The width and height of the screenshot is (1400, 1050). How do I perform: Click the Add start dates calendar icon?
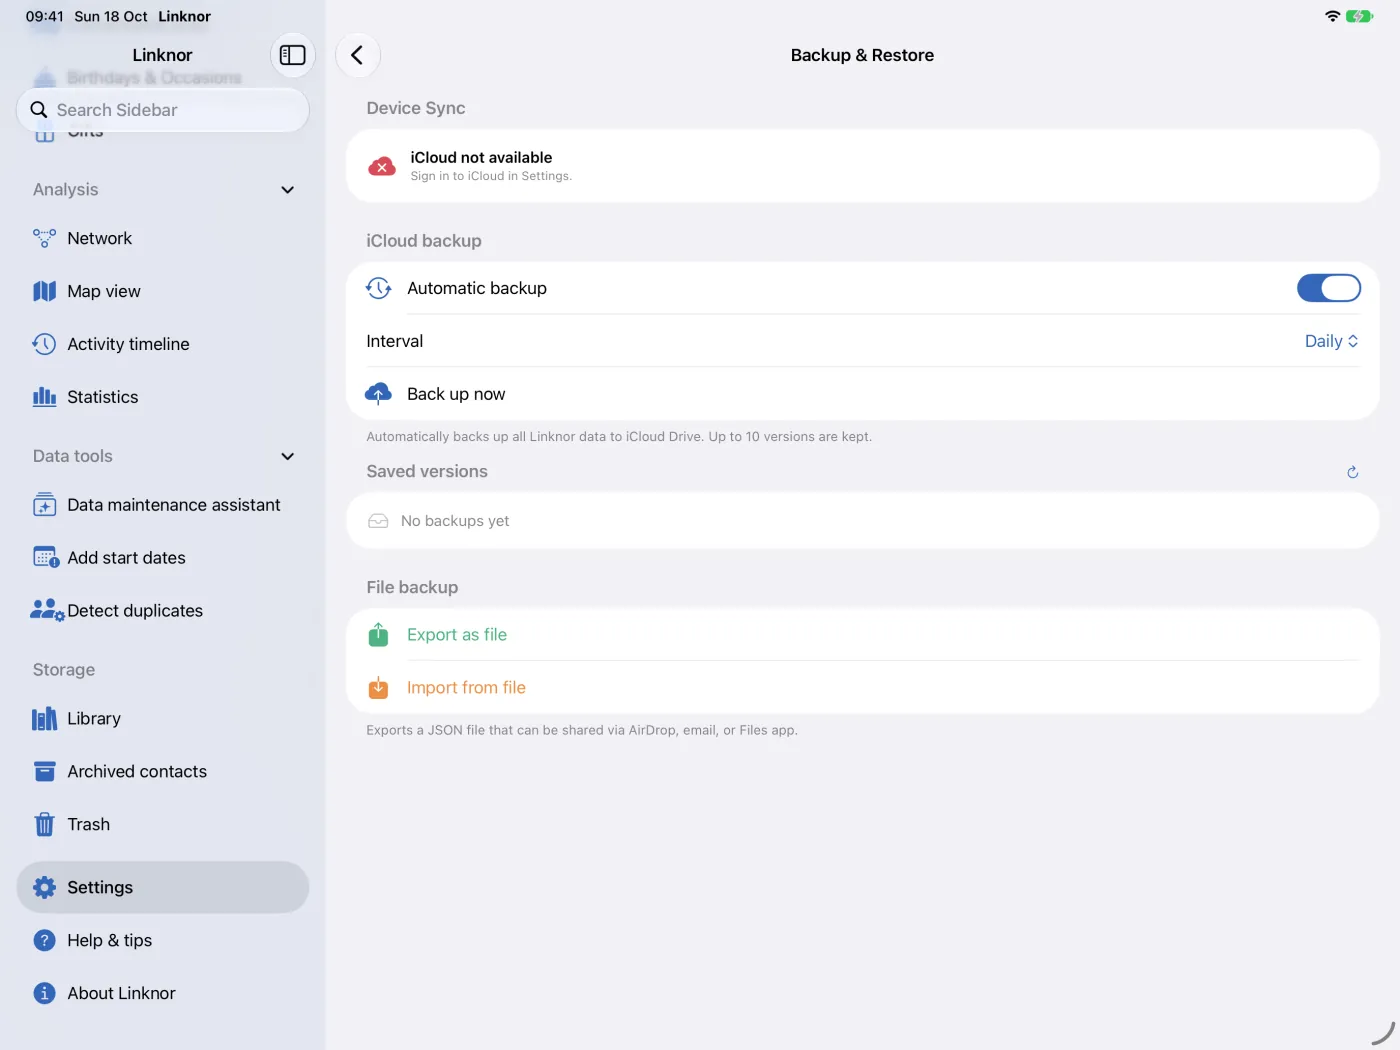46,558
